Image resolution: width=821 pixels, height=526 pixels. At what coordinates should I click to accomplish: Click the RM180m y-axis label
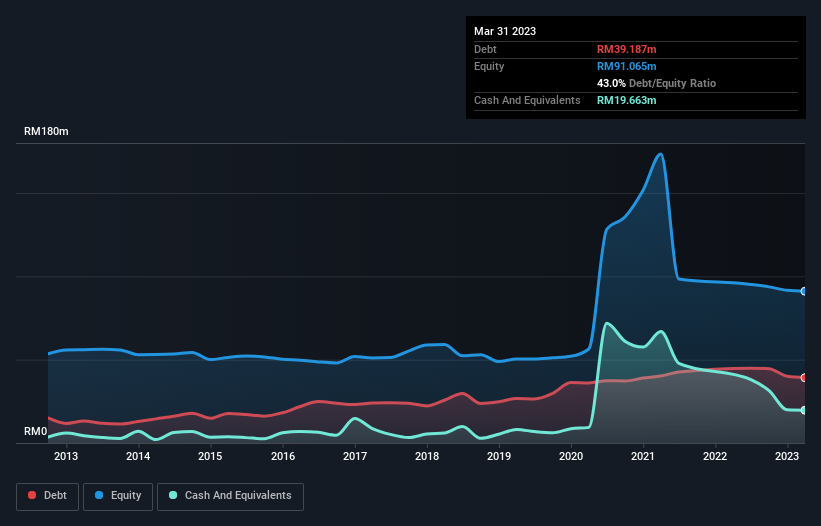tap(46, 131)
